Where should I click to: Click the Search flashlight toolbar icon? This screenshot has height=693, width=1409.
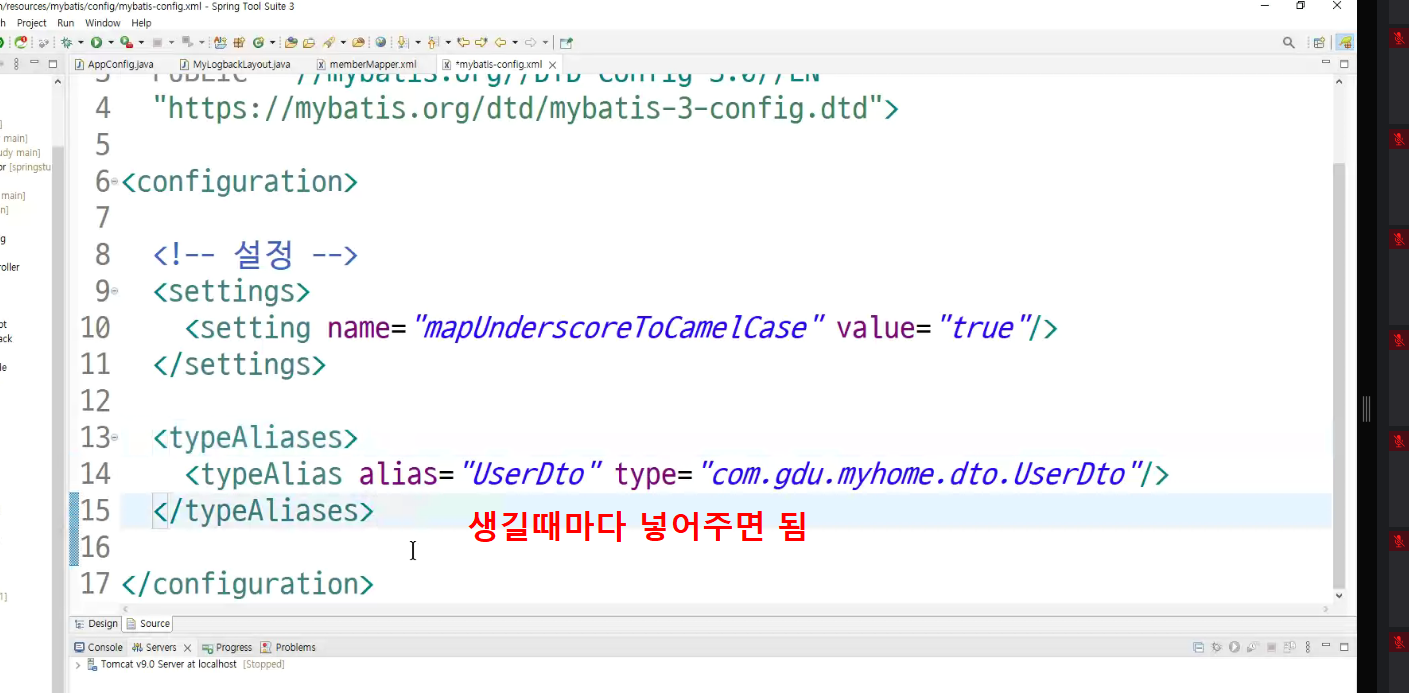pyautogui.click(x=328, y=42)
